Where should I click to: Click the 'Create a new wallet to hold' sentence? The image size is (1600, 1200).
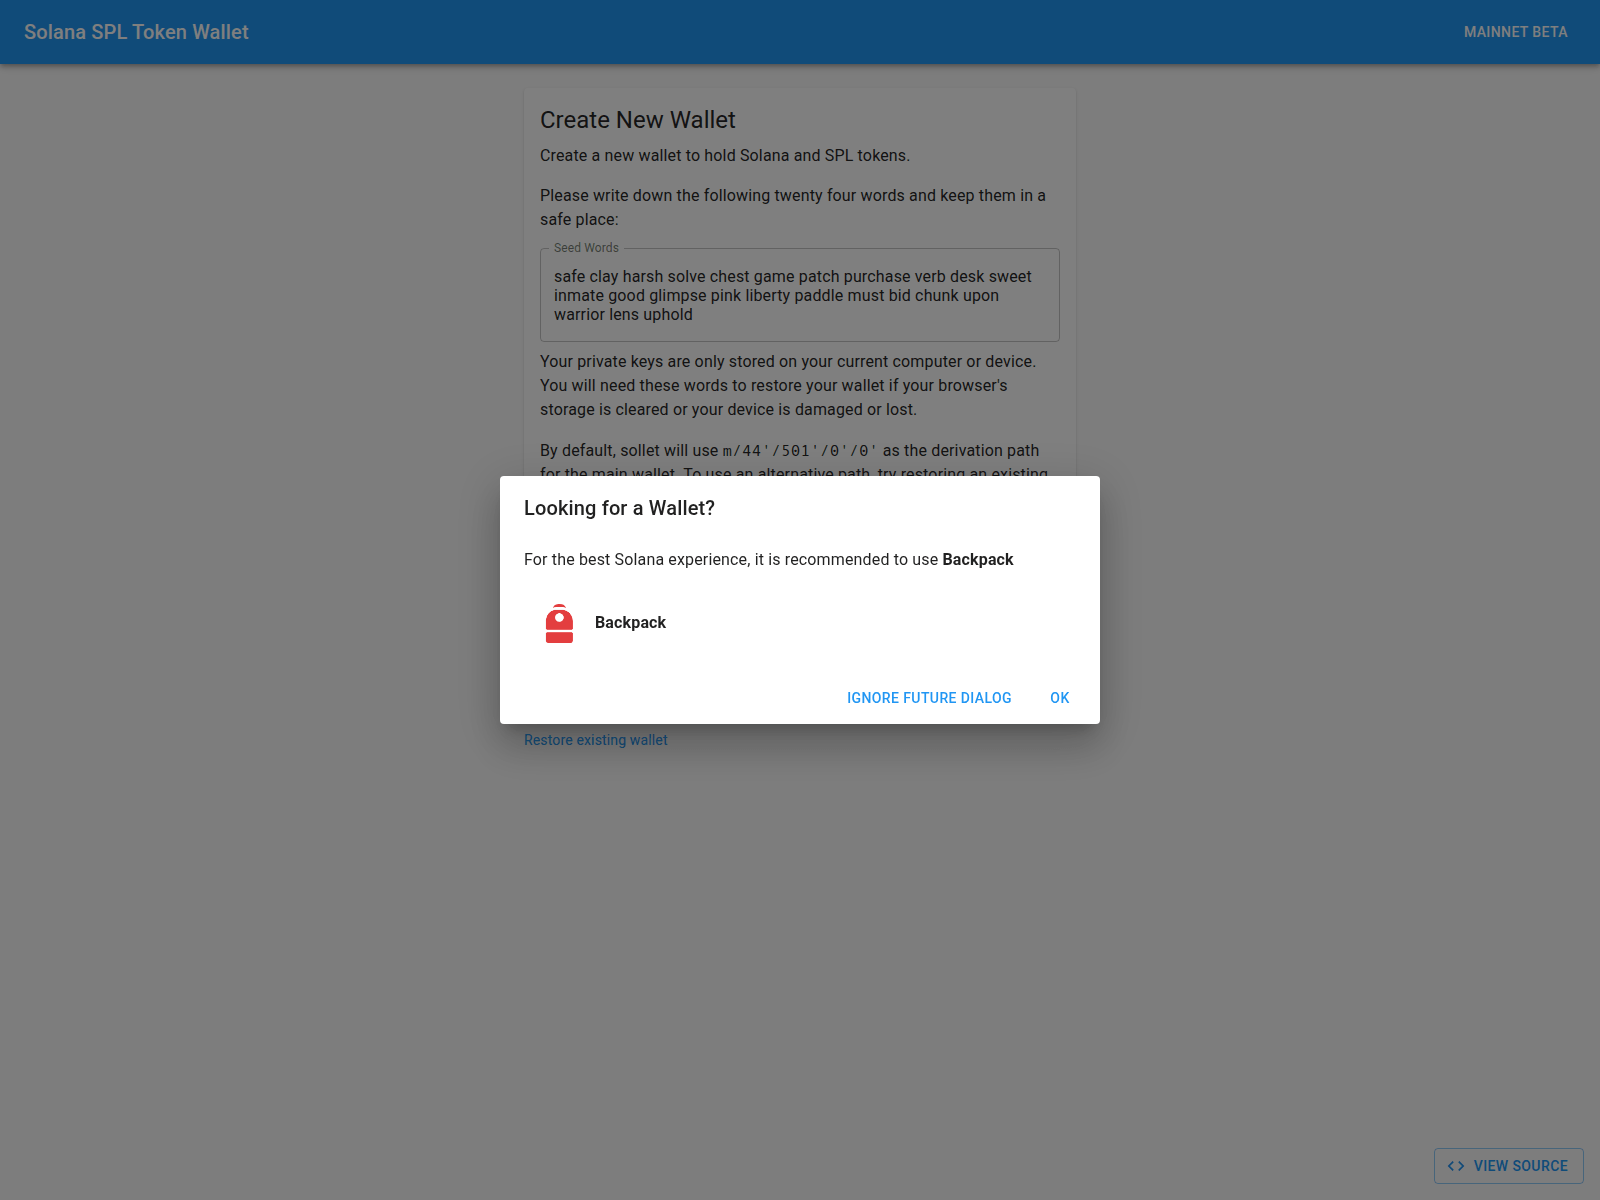click(724, 156)
